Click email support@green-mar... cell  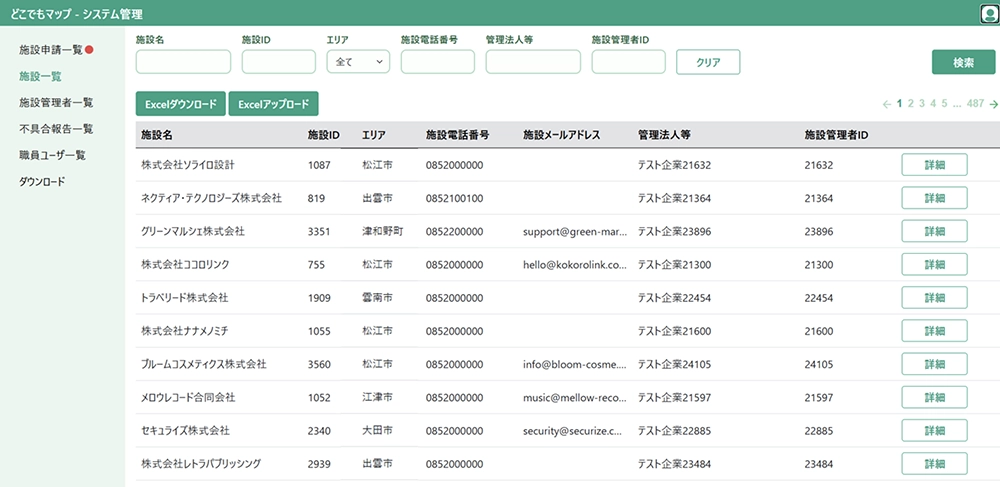575,231
